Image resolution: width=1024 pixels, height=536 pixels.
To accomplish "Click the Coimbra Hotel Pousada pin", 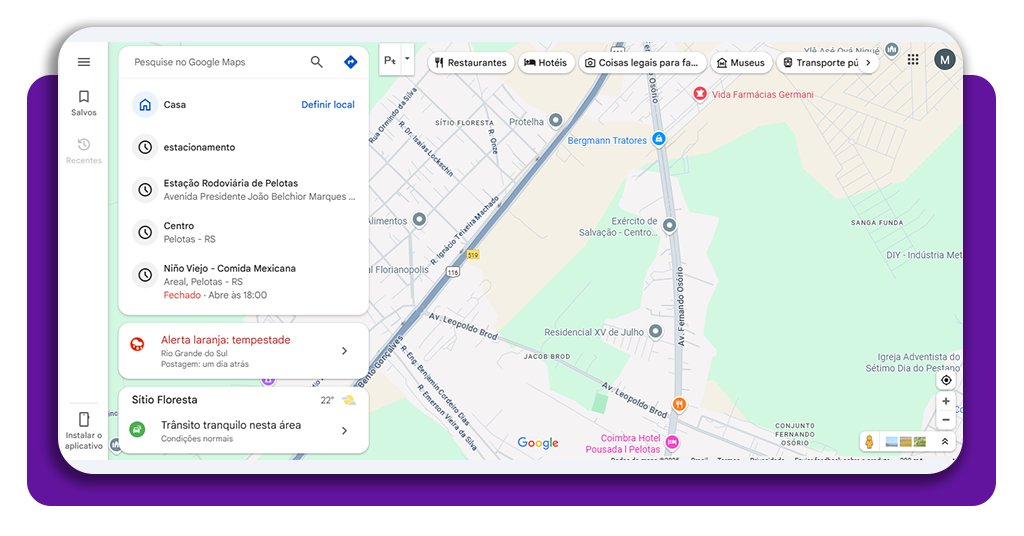I will click(x=672, y=443).
